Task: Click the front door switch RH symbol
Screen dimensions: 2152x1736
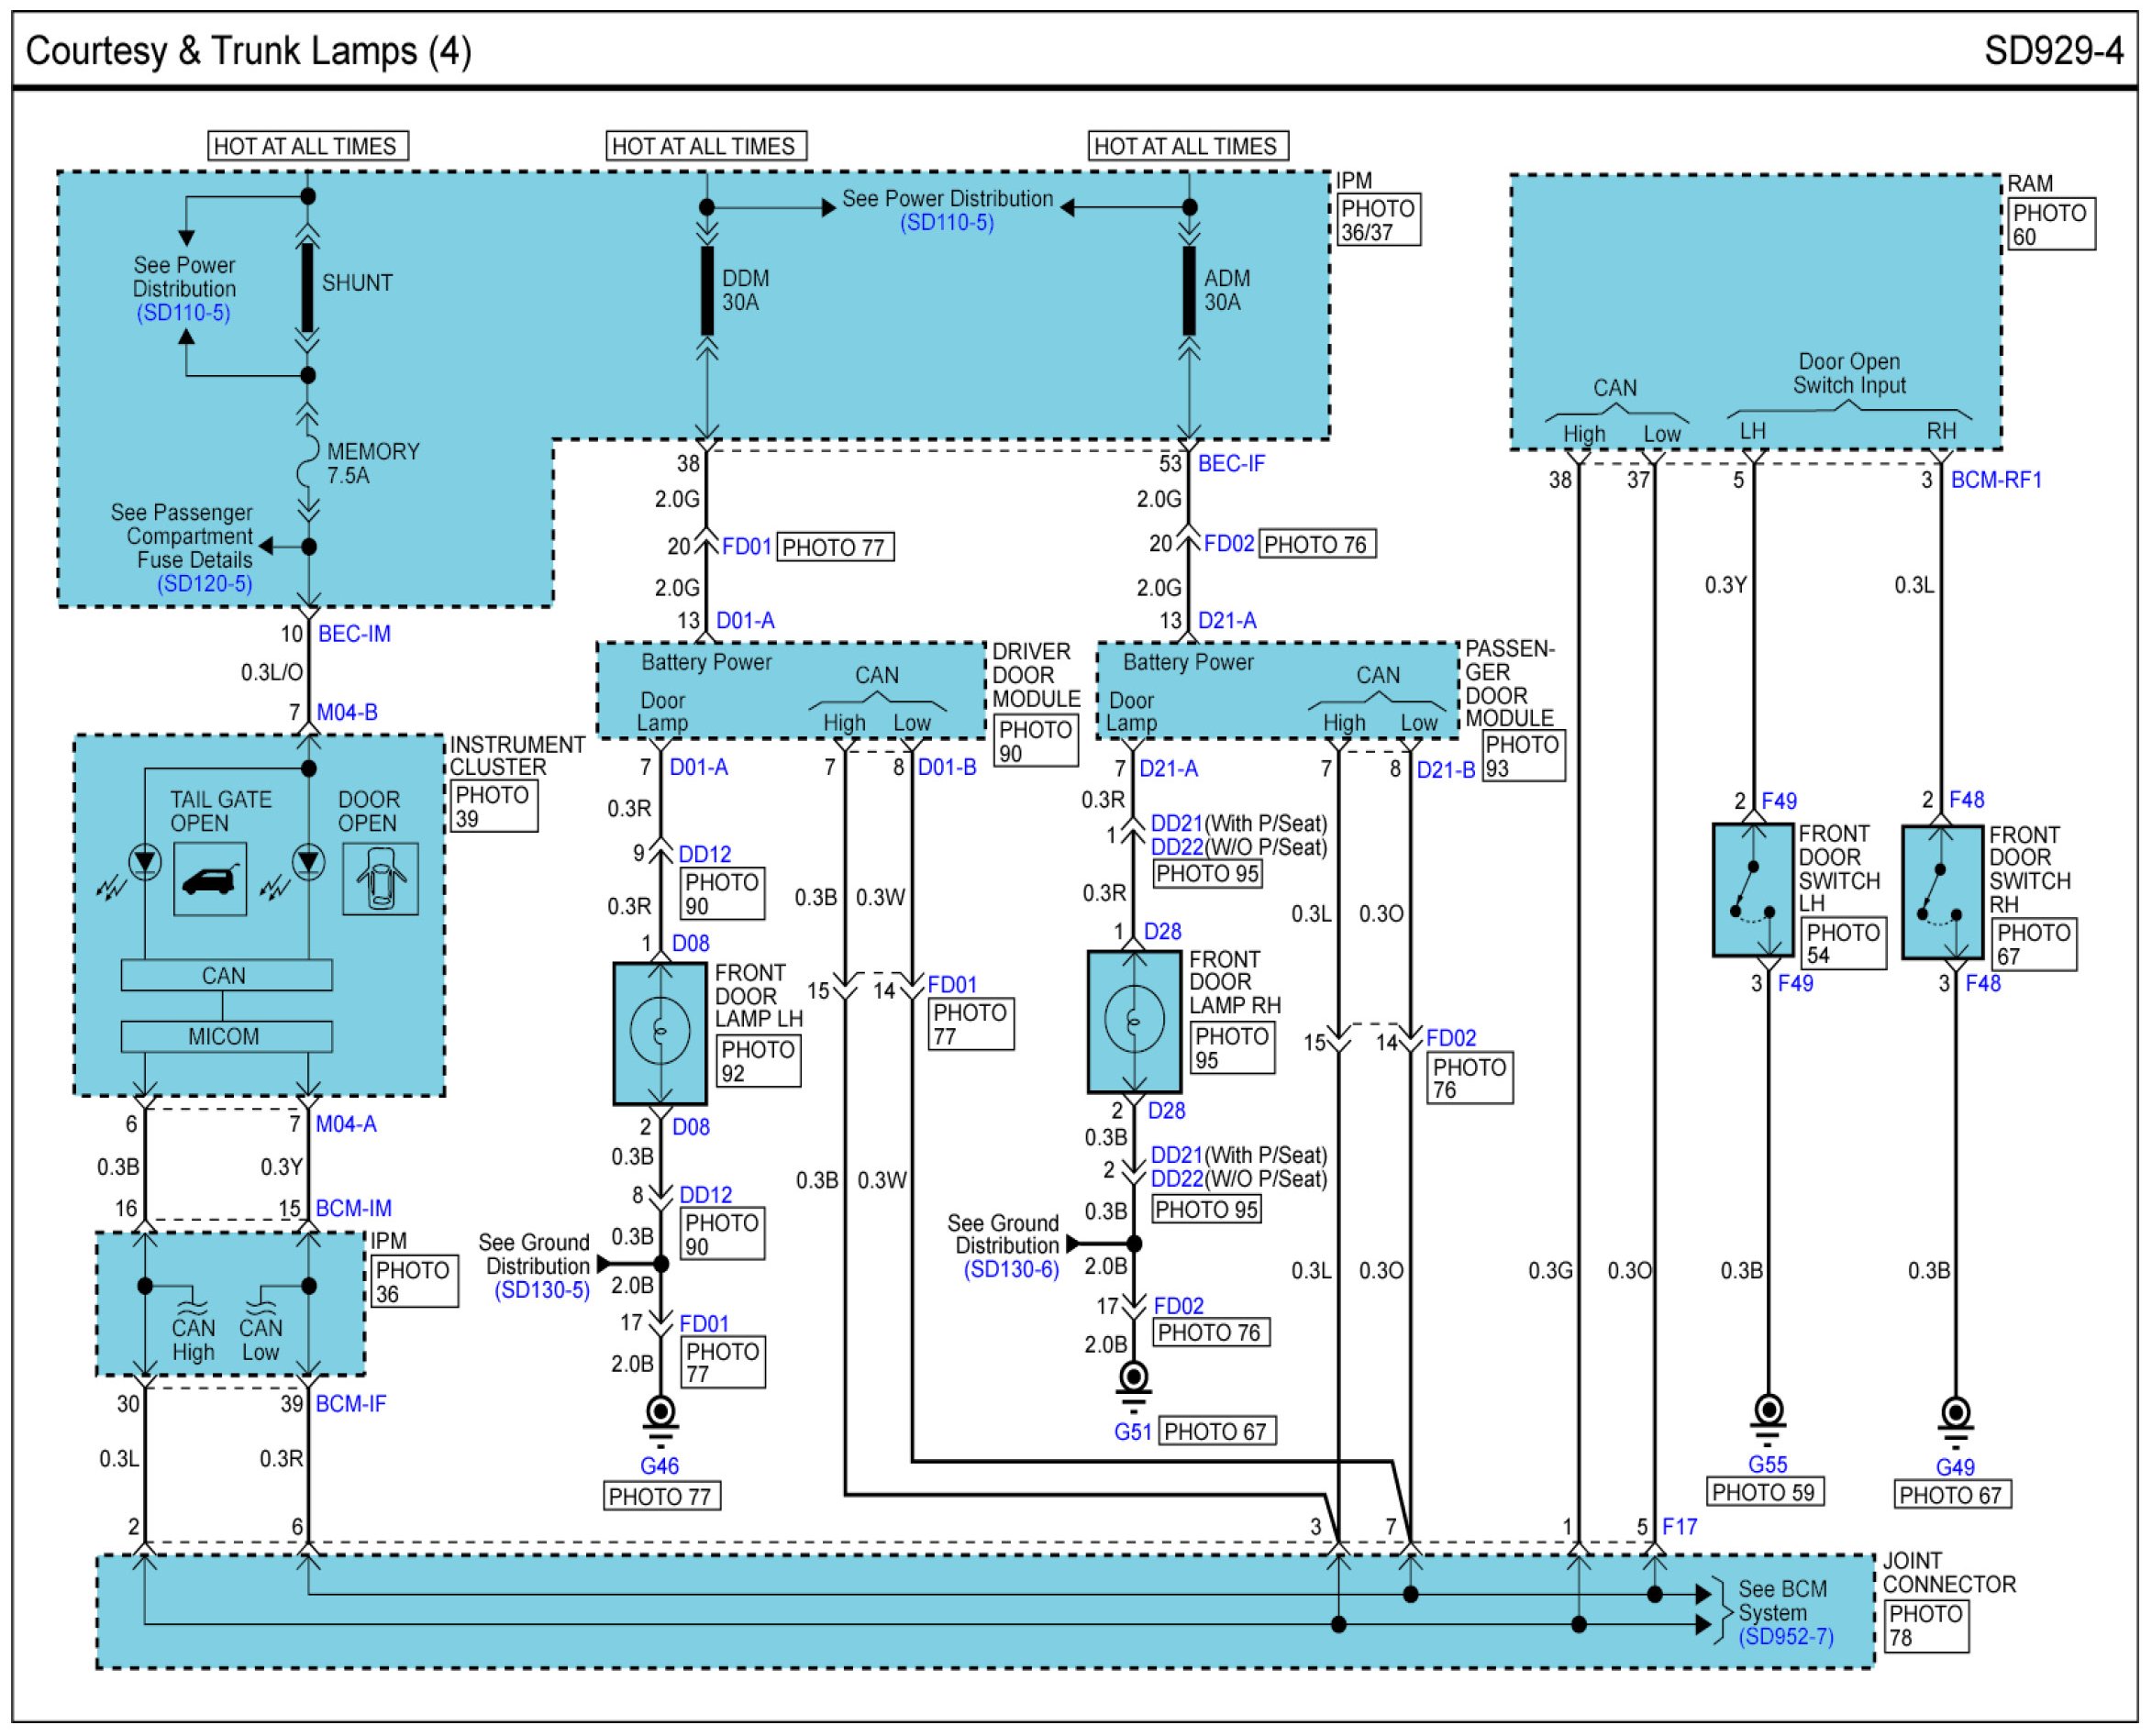Action: pos(1941,892)
